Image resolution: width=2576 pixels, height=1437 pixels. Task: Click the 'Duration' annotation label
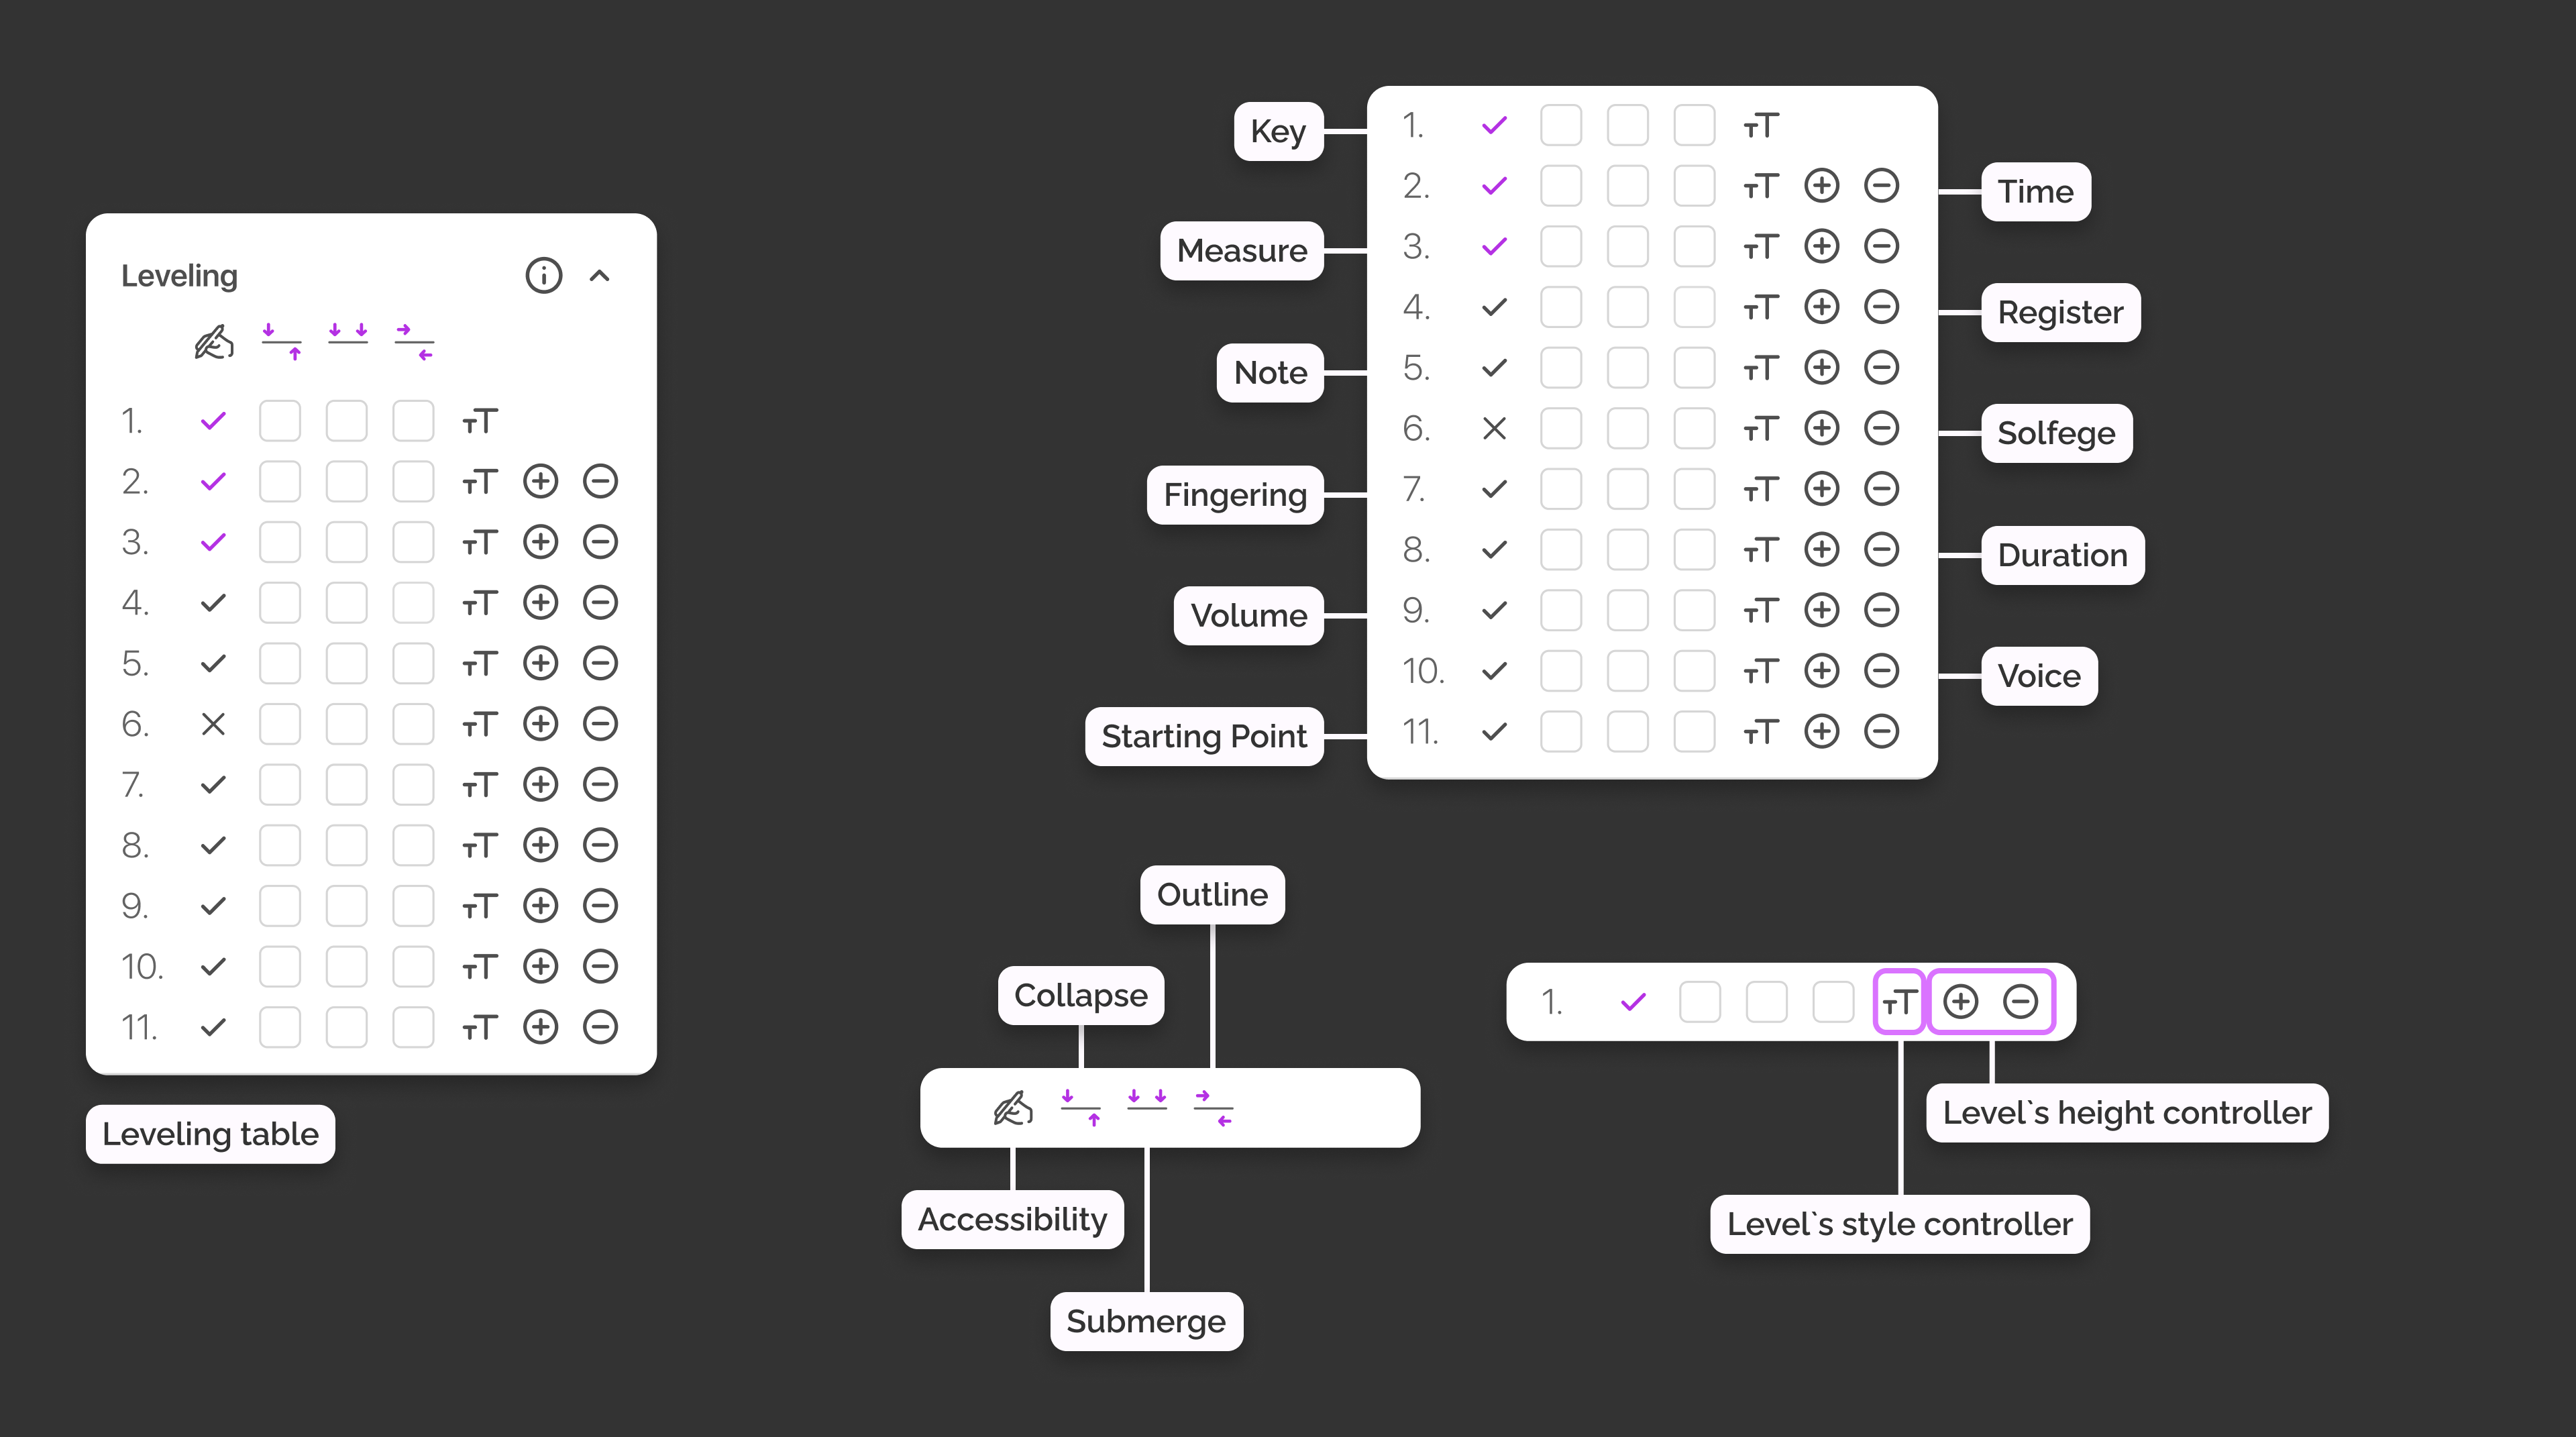pos(2063,555)
